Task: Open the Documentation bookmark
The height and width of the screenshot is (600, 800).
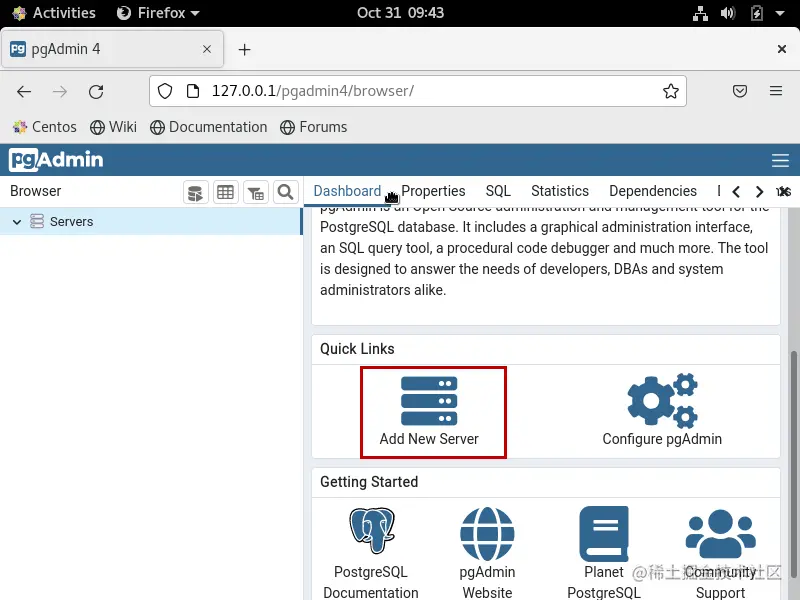Action: coord(209,127)
